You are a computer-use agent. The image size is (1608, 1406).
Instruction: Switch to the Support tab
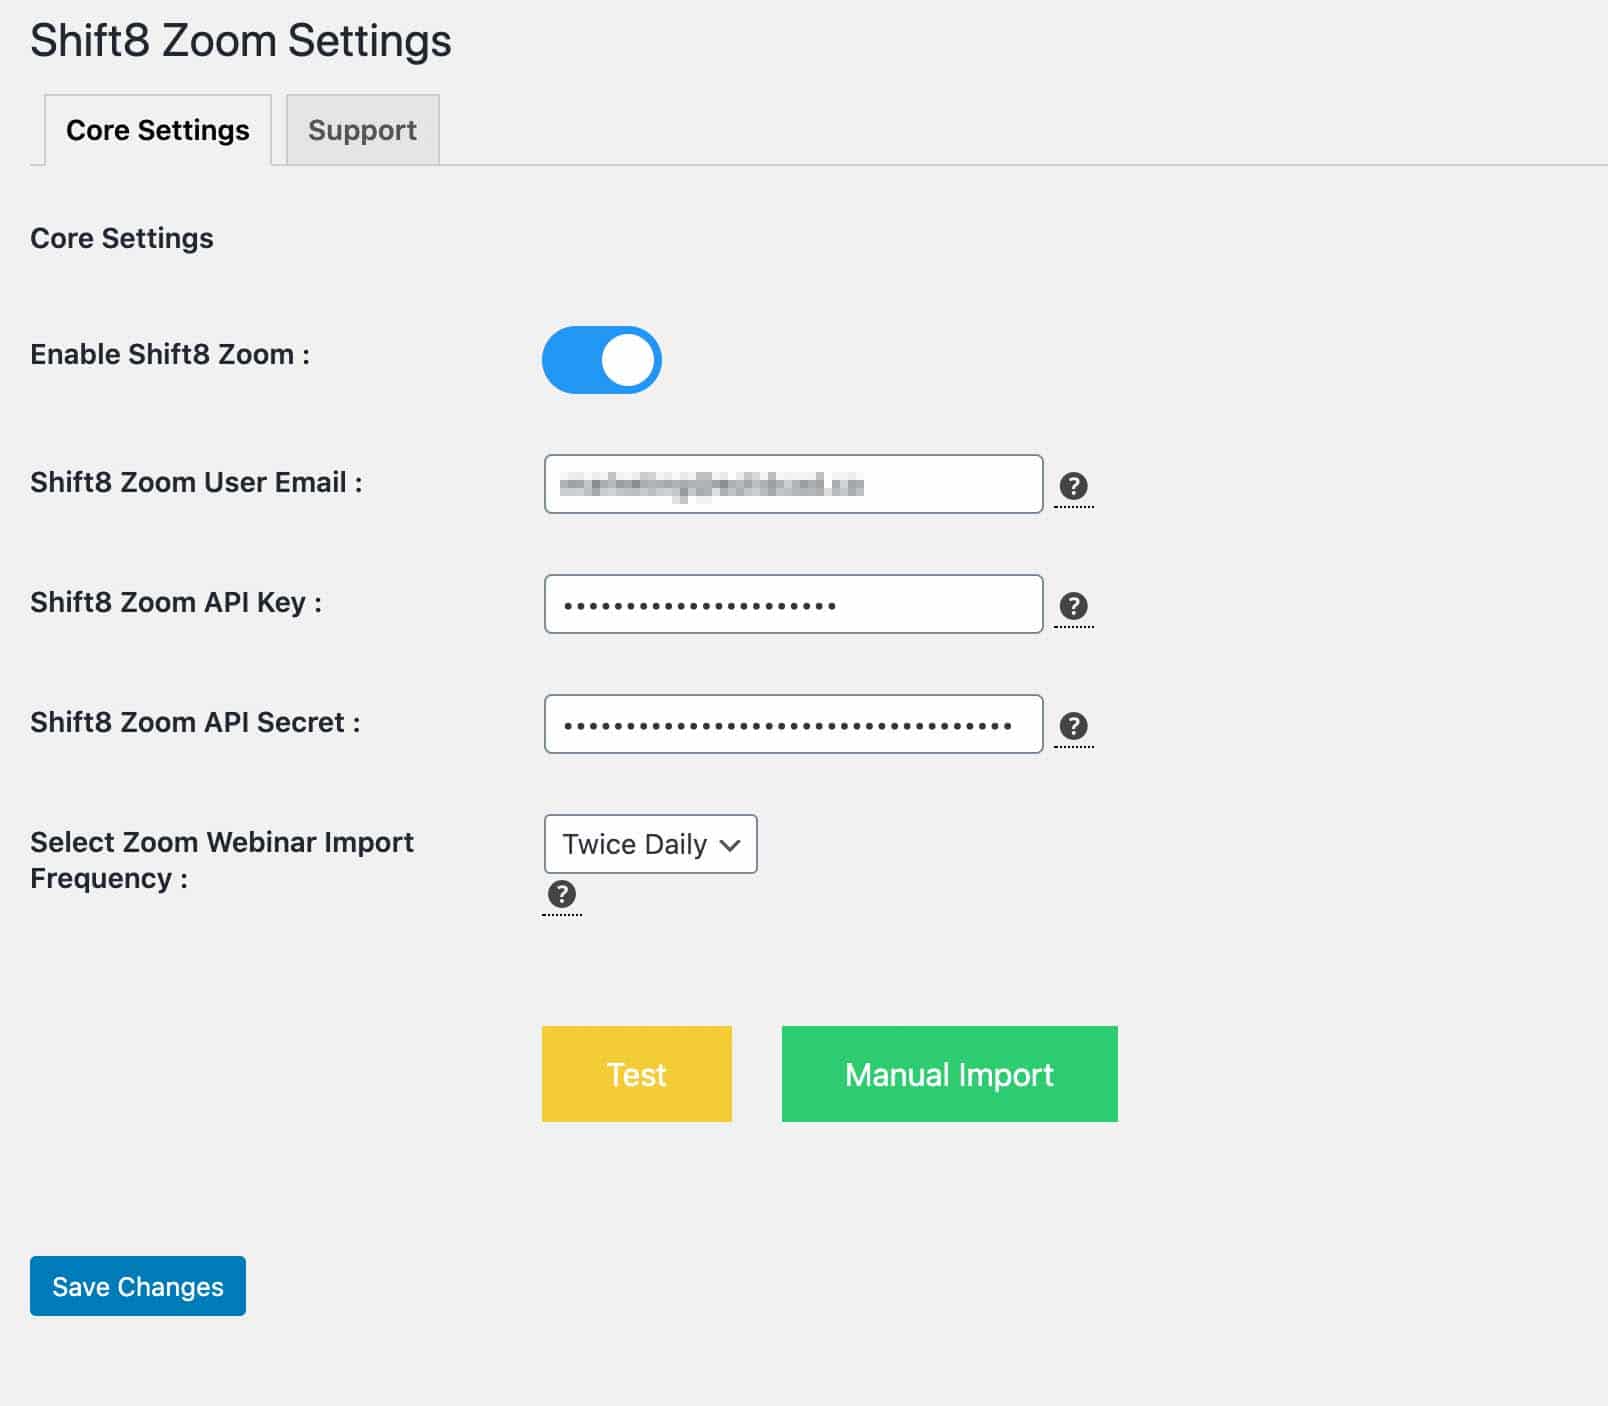click(x=362, y=130)
